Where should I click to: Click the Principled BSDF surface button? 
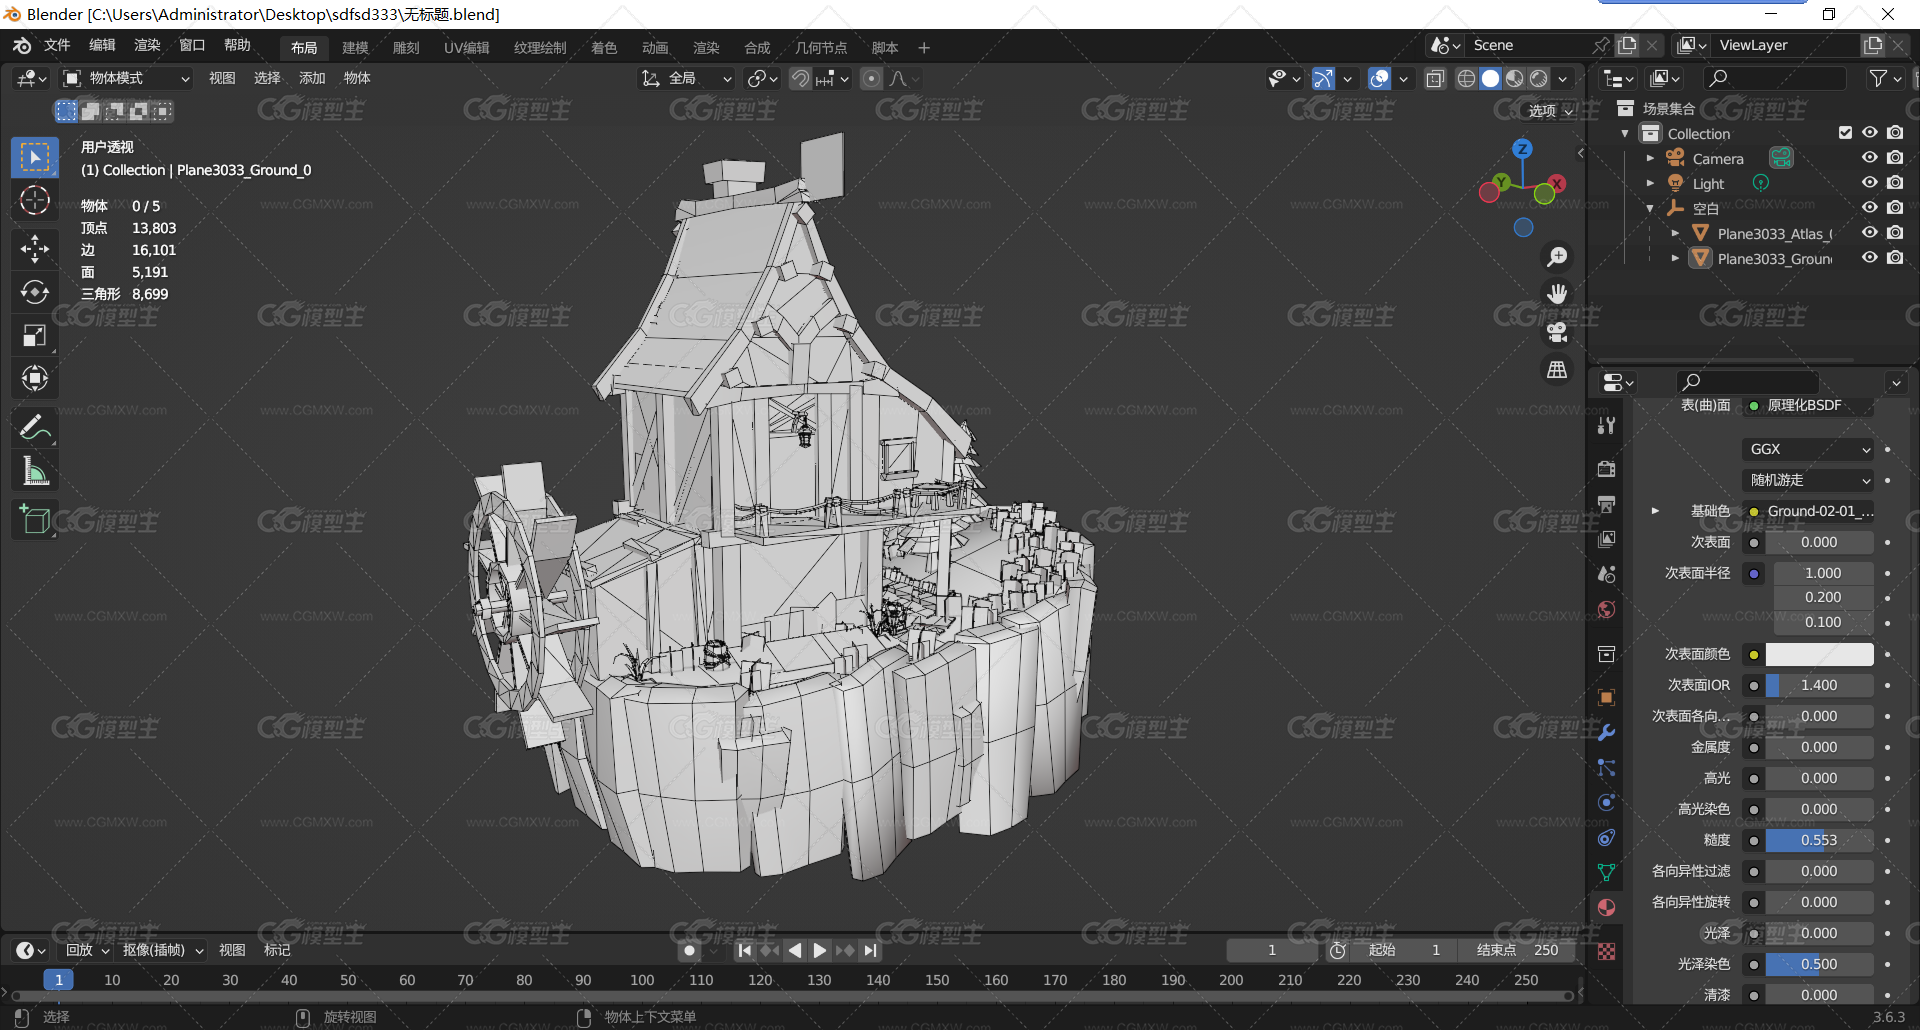coord(1808,405)
